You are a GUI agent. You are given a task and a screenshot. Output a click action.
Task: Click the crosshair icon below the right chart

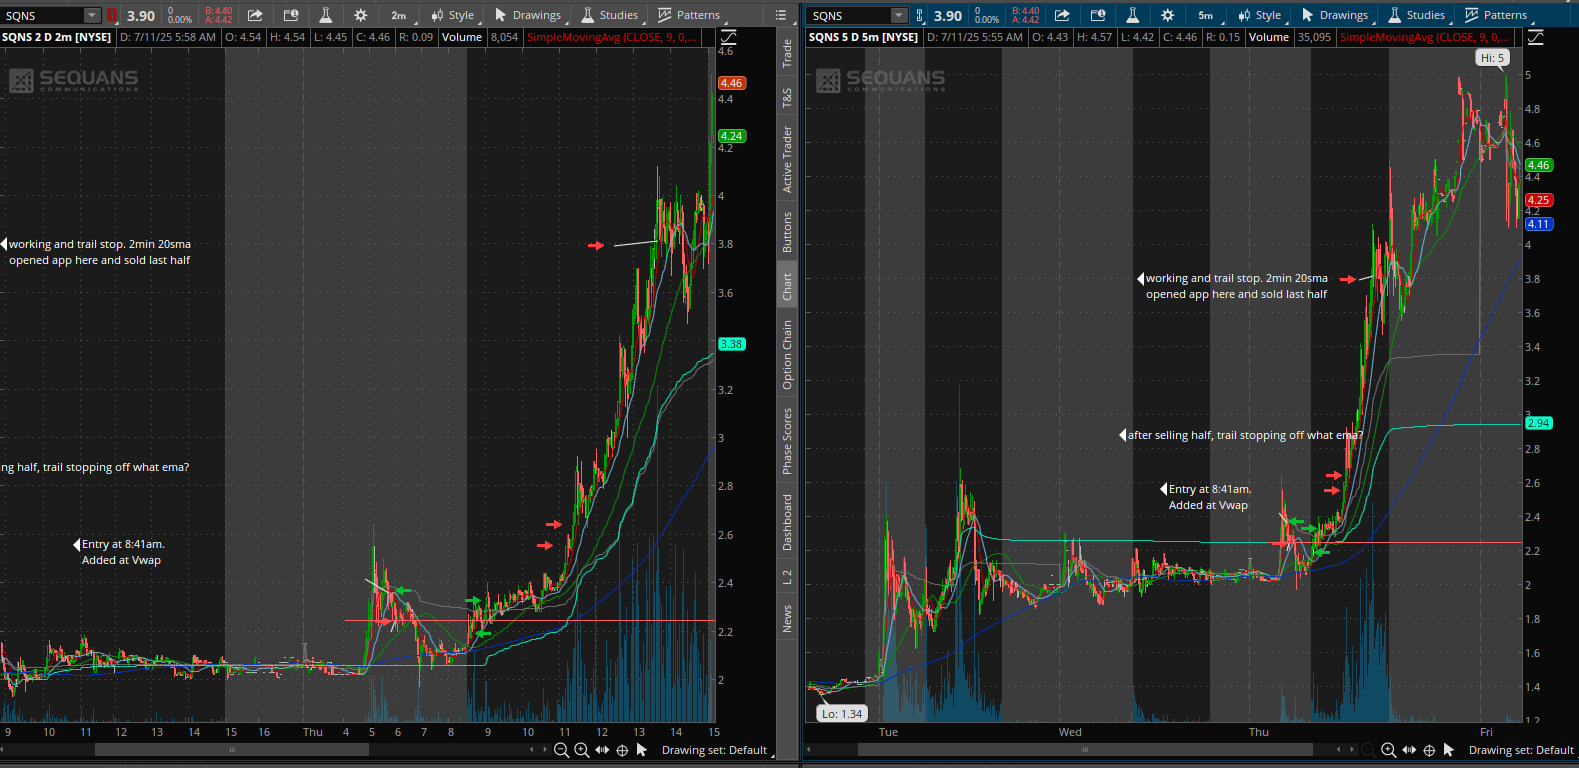[x=1429, y=750]
